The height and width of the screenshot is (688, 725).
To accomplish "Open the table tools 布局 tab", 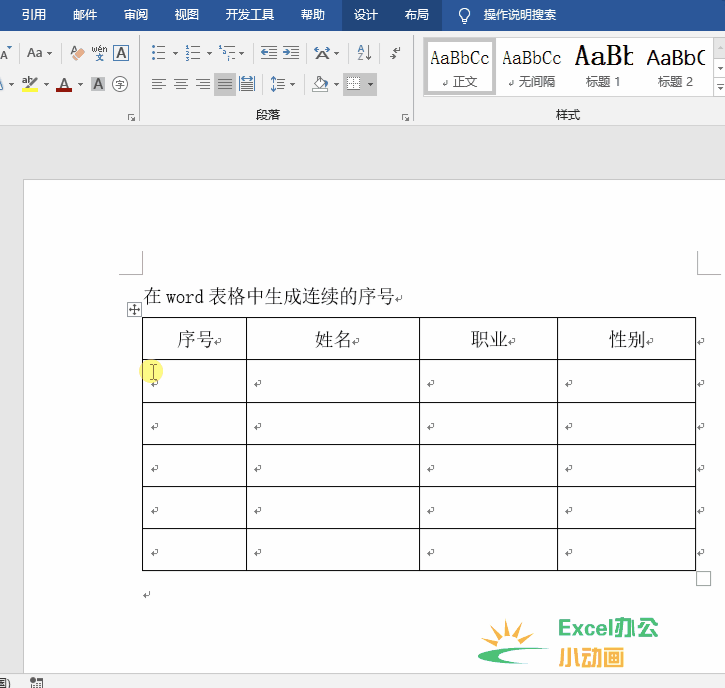I will pyautogui.click(x=417, y=15).
